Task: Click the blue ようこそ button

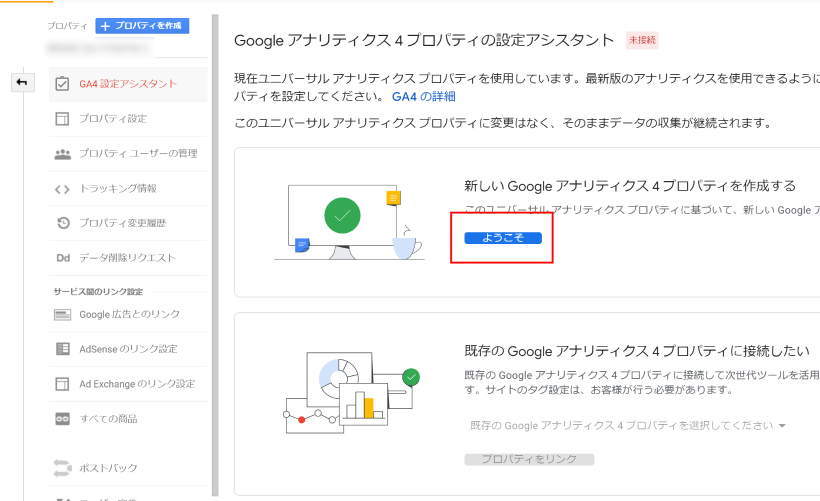Action: point(502,238)
